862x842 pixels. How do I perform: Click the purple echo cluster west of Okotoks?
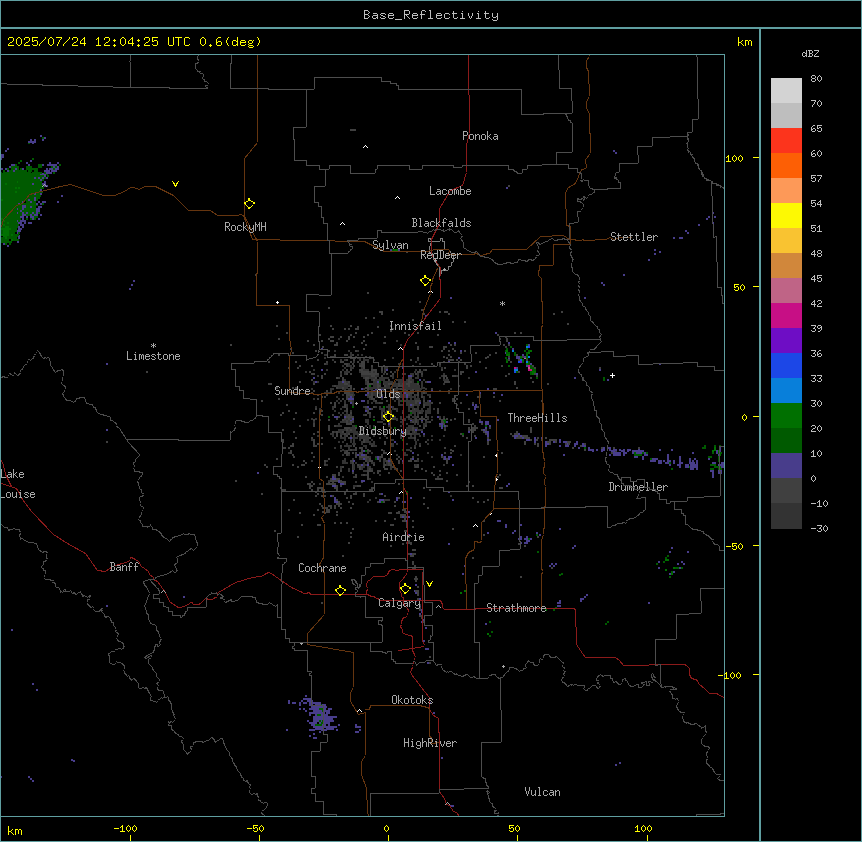coord(320,716)
